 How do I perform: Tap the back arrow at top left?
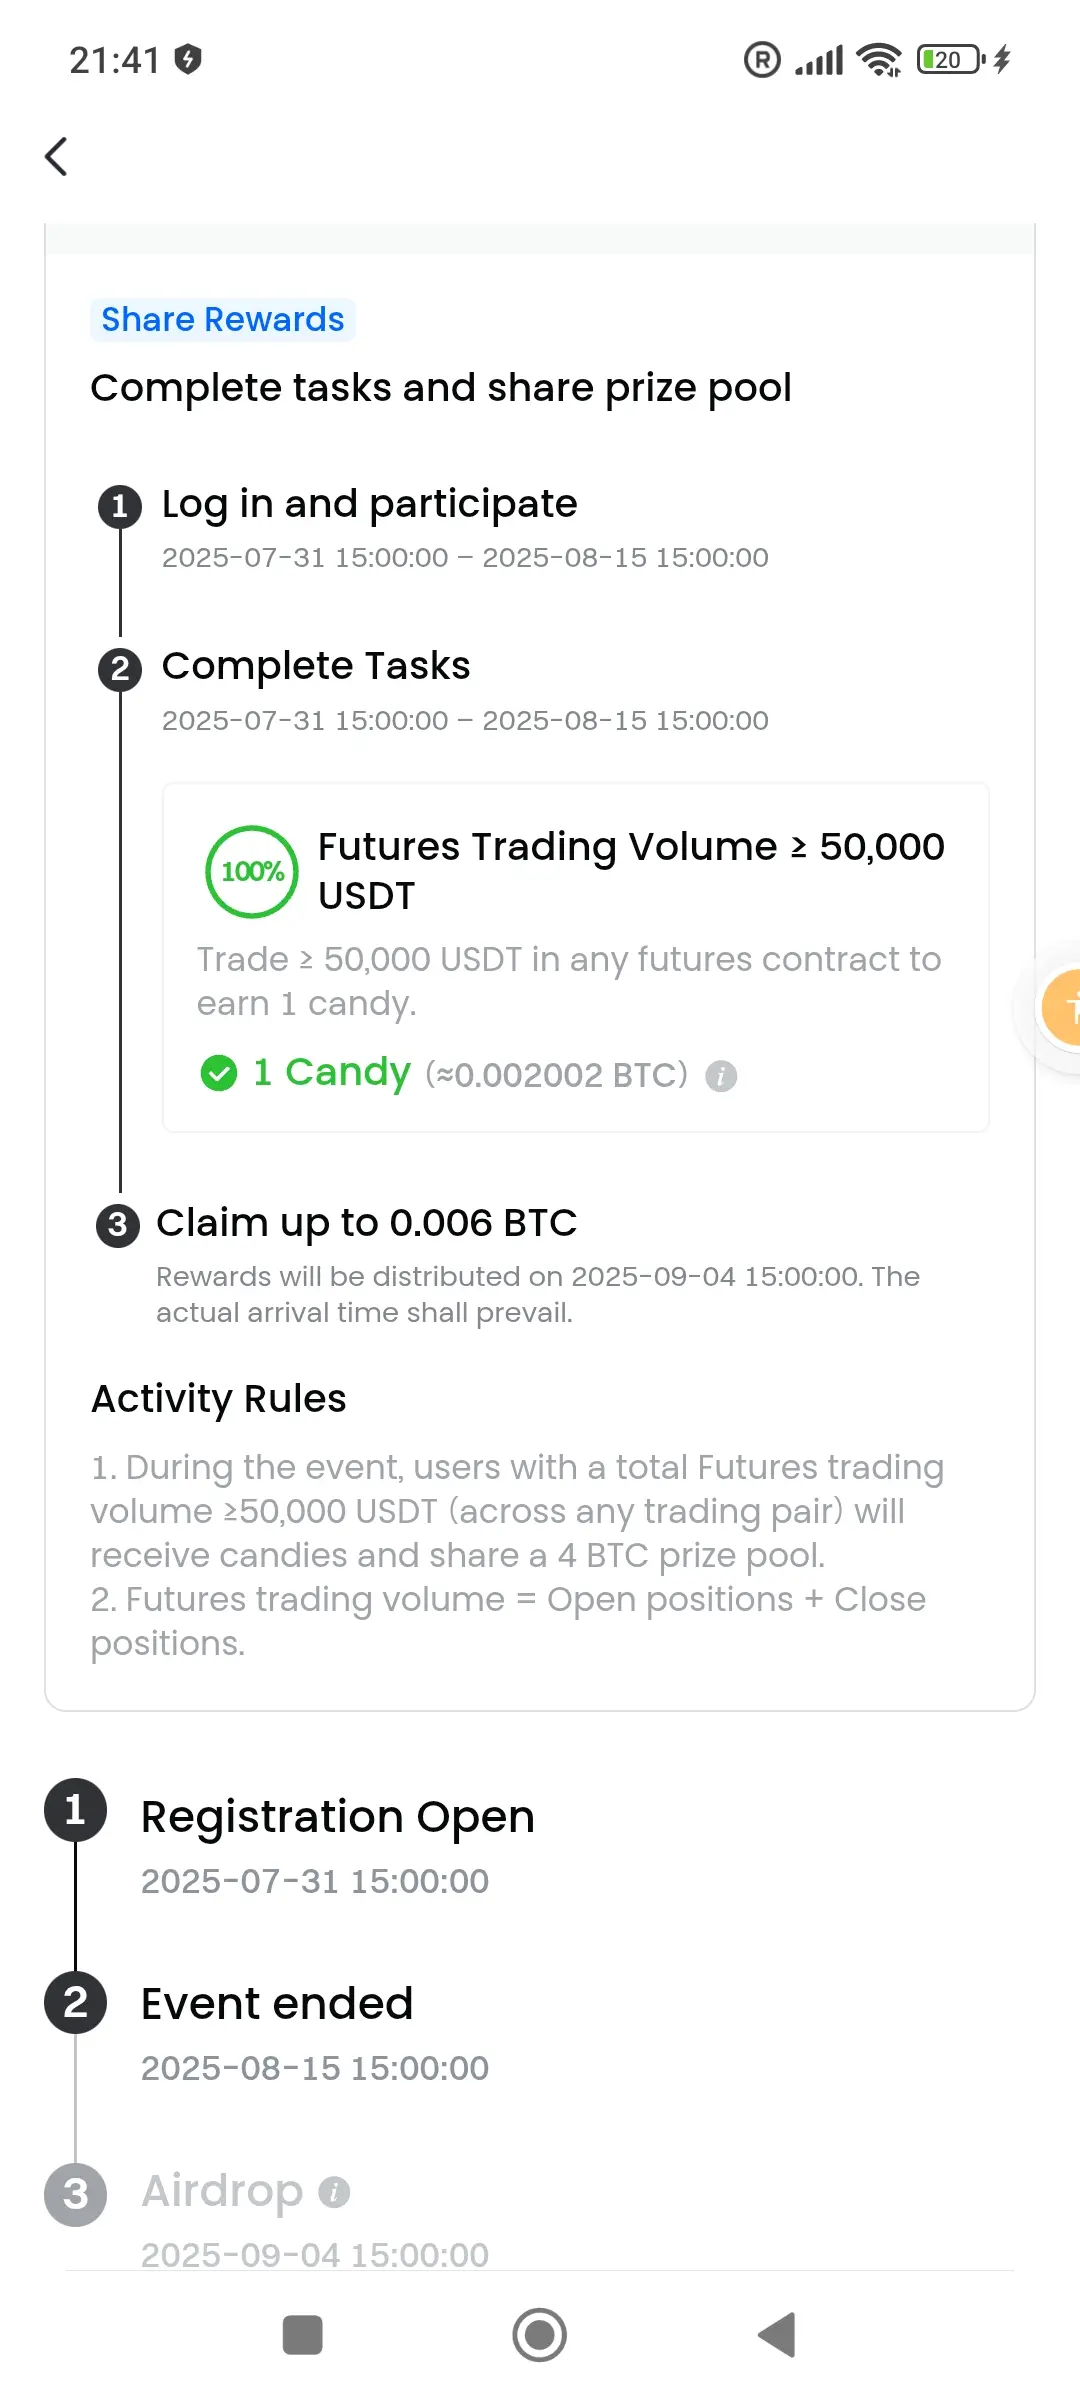57,156
